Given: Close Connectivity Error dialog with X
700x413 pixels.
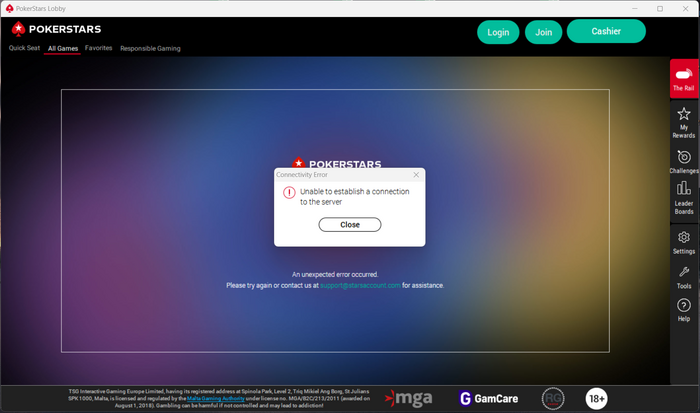Looking at the screenshot, I should coord(416,175).
